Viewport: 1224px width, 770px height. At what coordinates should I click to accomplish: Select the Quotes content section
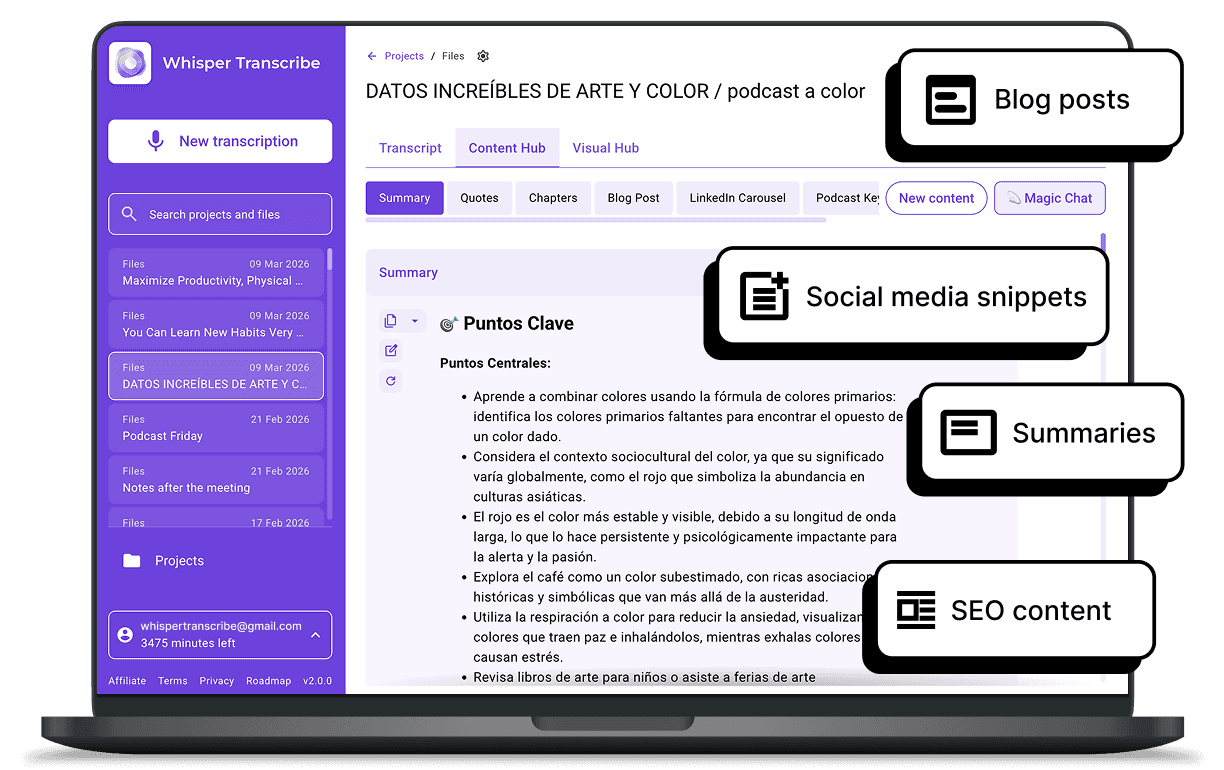[x=478, y=198]
